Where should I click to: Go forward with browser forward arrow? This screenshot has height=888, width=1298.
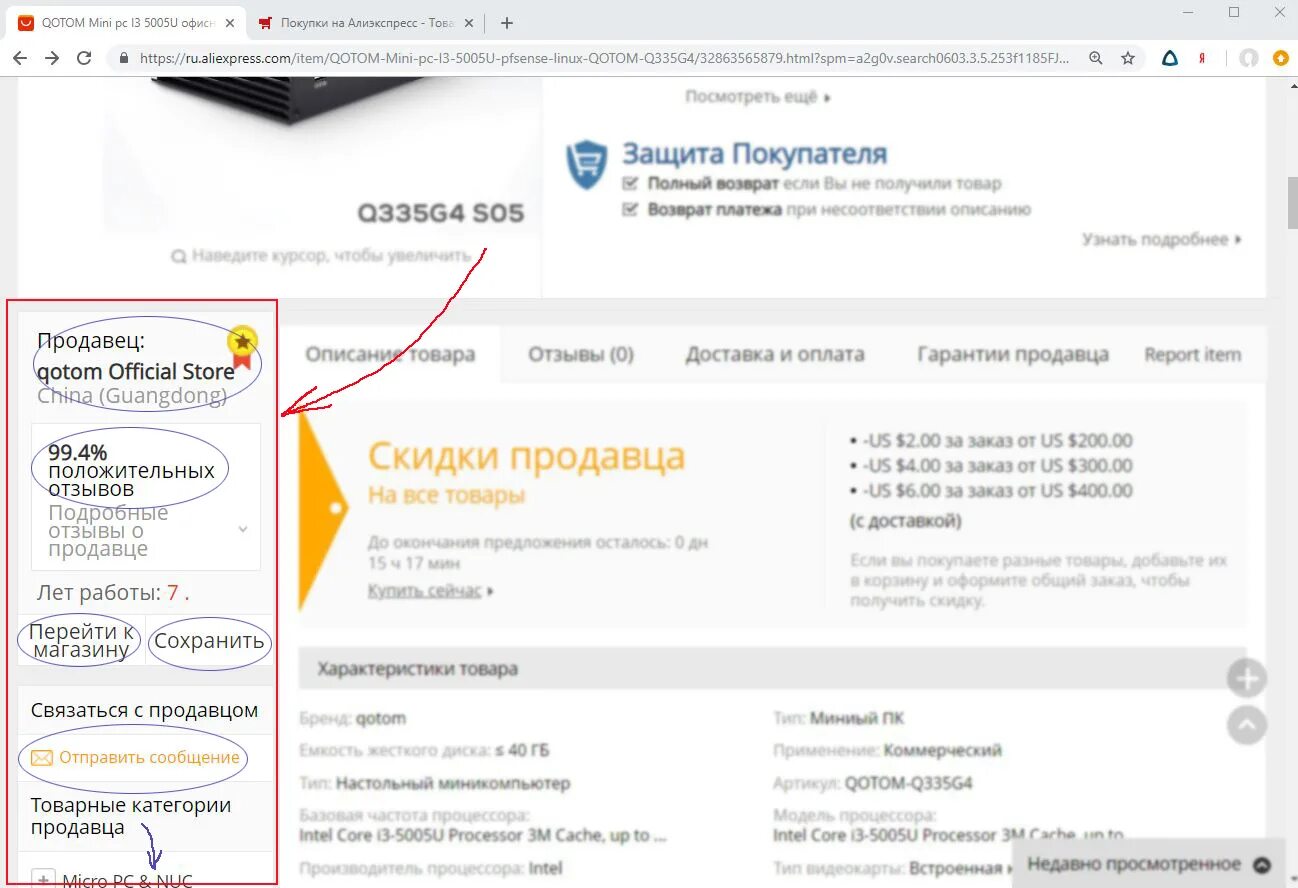(x=52, y=58)
